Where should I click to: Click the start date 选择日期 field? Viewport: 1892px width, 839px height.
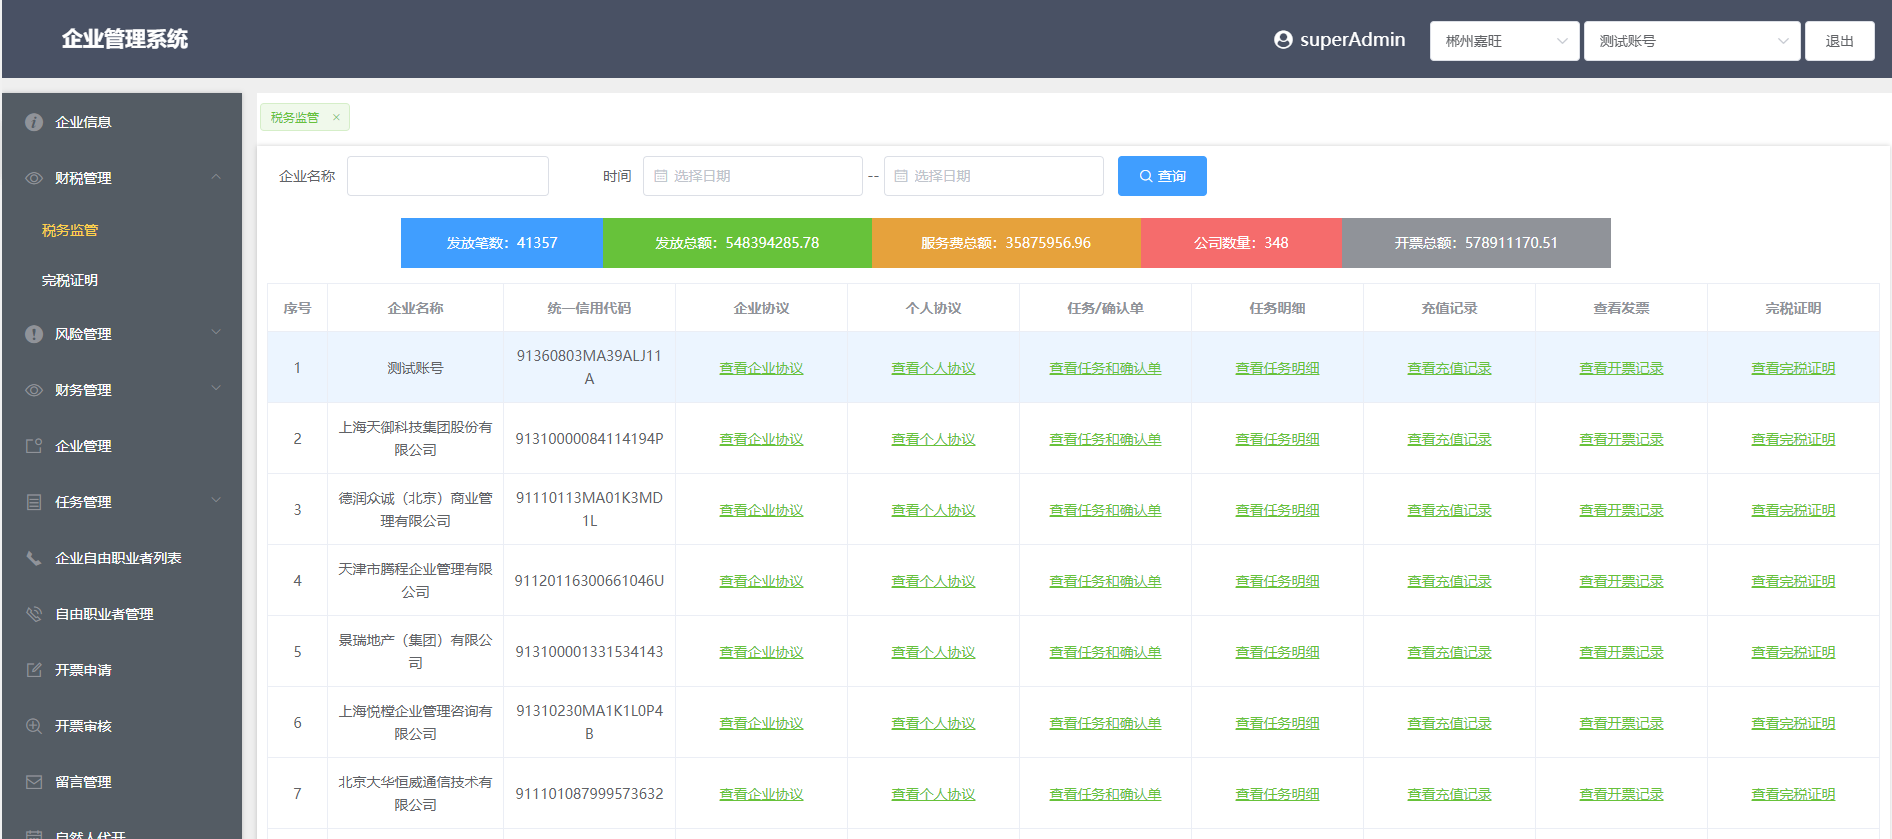click(753, 176)
